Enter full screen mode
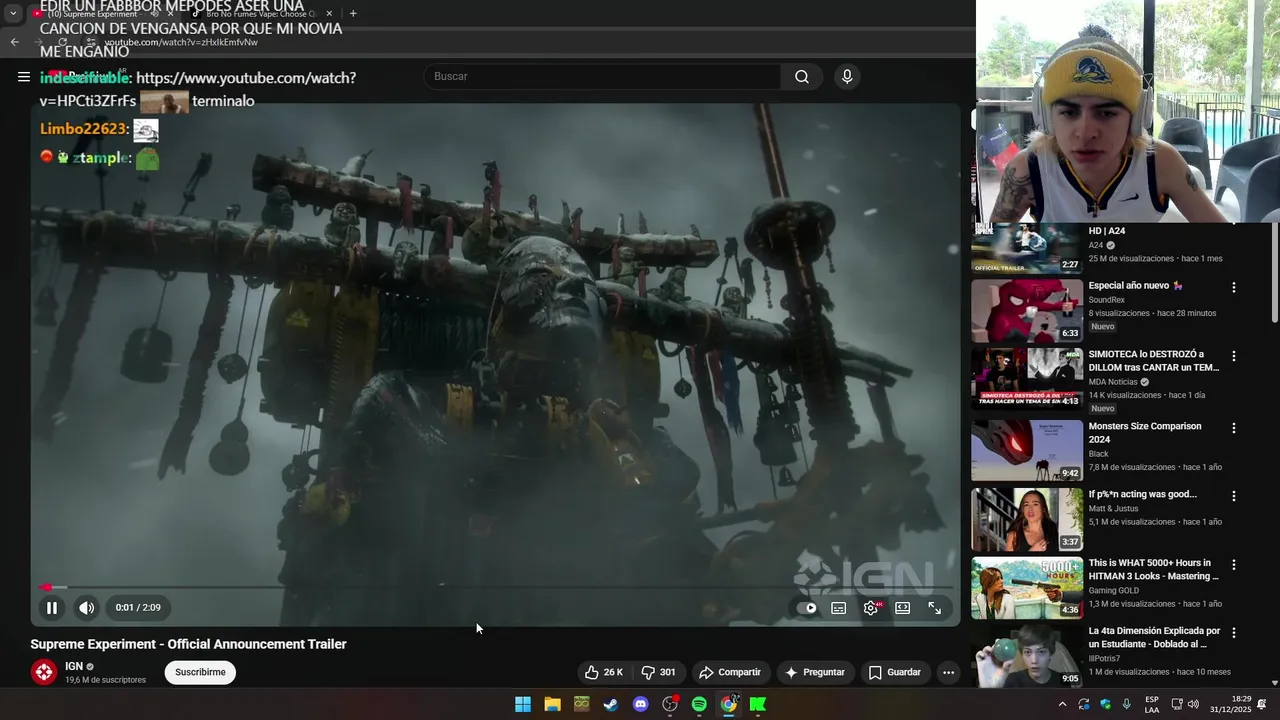The width and height of the screenshot is (1280, 720). point(935,608)
